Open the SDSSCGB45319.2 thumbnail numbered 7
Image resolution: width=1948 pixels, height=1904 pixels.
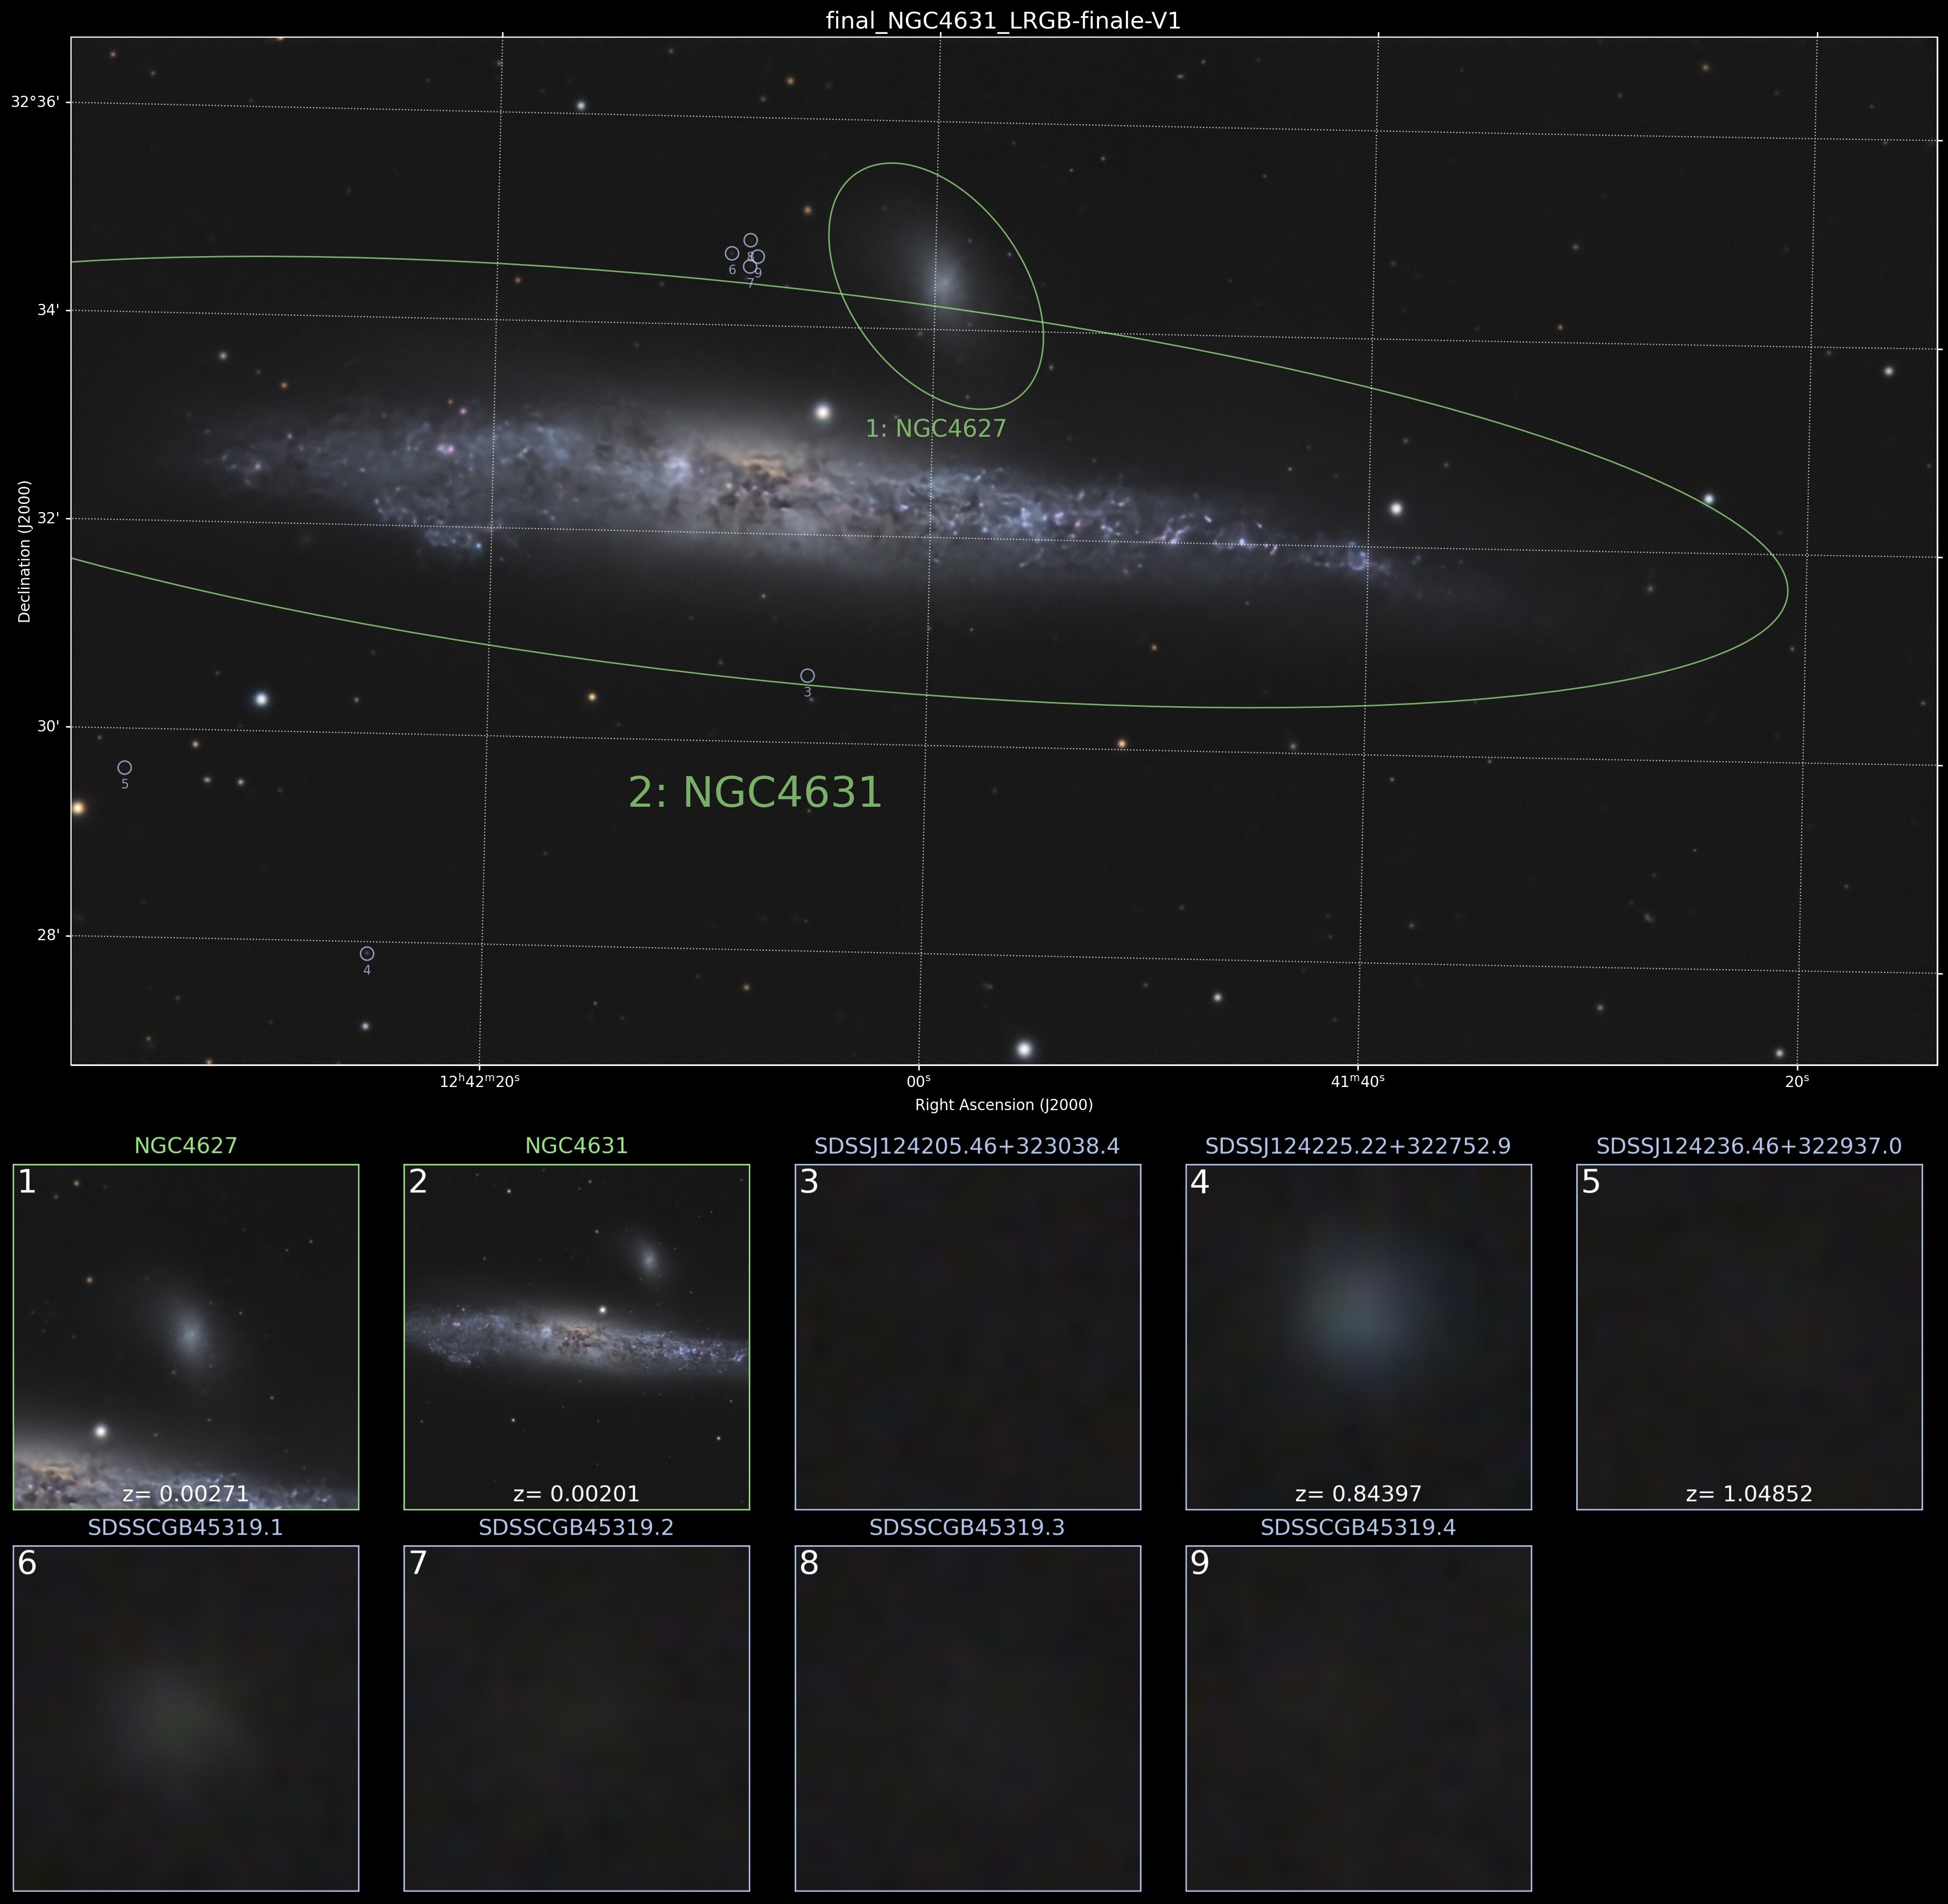[577, 1718]
